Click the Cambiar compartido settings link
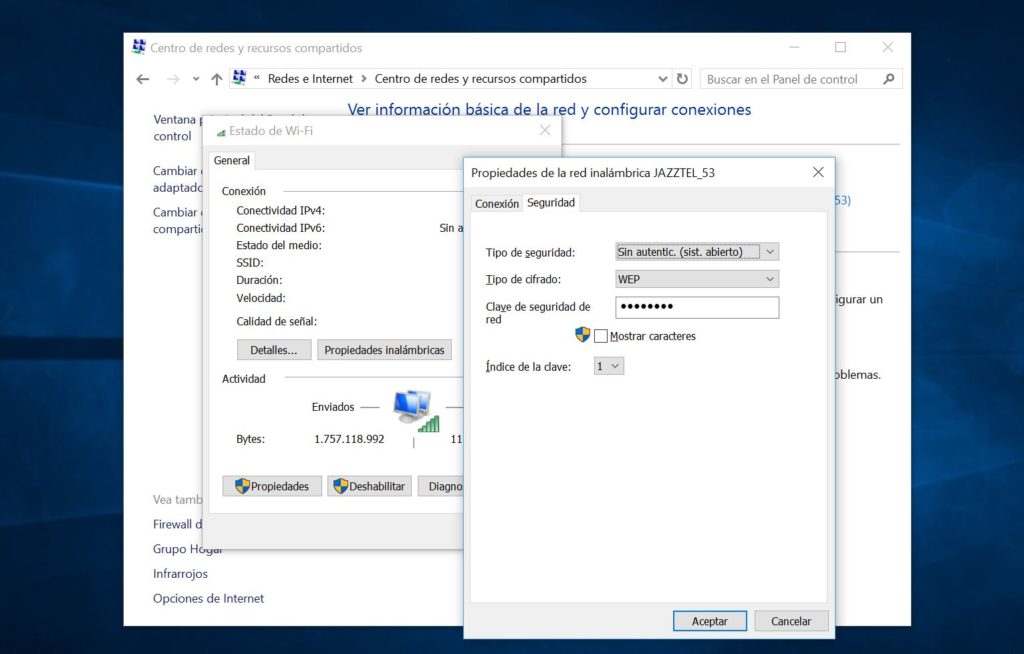The height and width of the screenshot is (654, 1024). [178, 220]
